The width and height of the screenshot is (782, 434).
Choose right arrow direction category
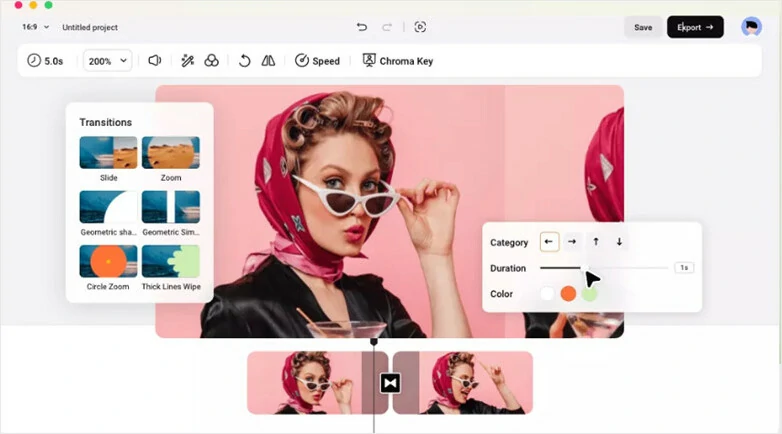click(572, 242)
